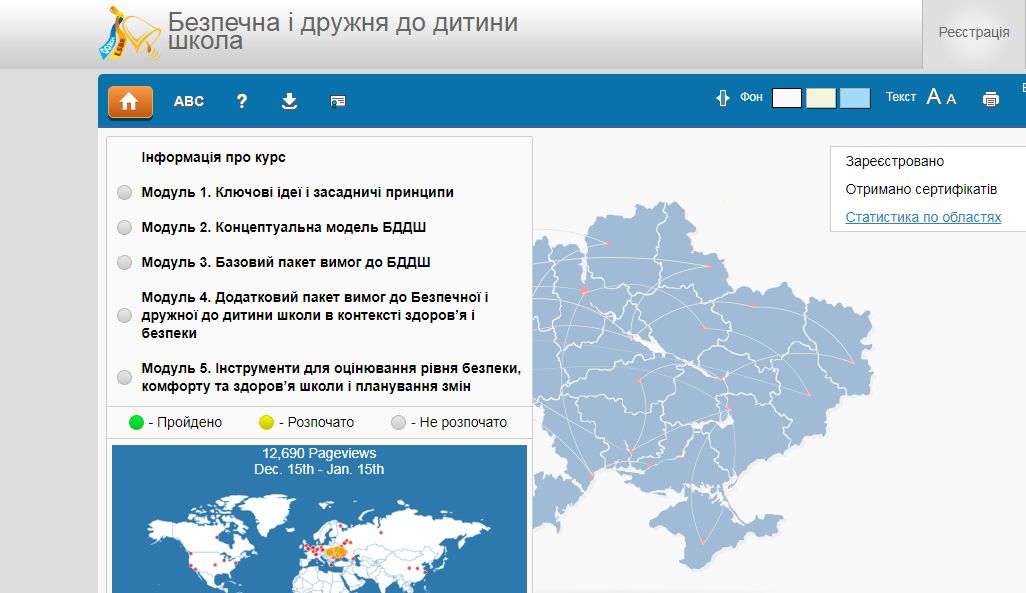1026x593 pixels.
Task: Decrease text size with small A
Action: 951,99
